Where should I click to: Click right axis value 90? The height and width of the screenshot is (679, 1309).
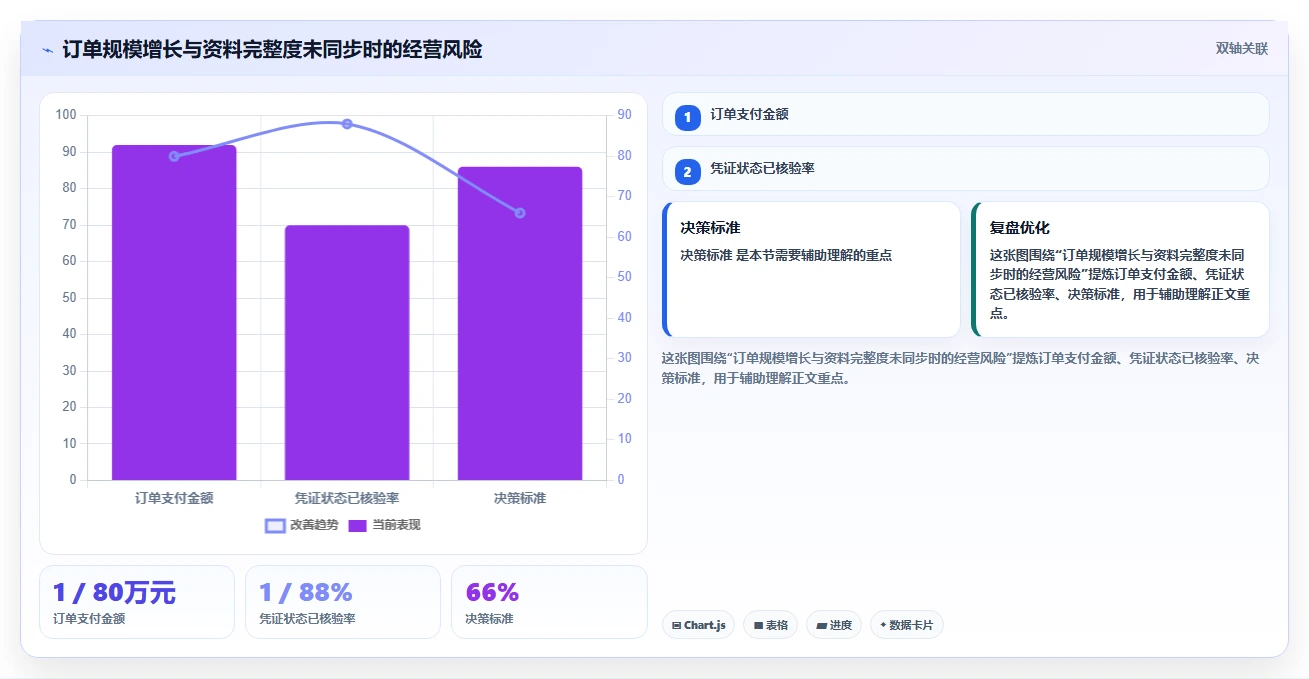click(x=624, y=115)
